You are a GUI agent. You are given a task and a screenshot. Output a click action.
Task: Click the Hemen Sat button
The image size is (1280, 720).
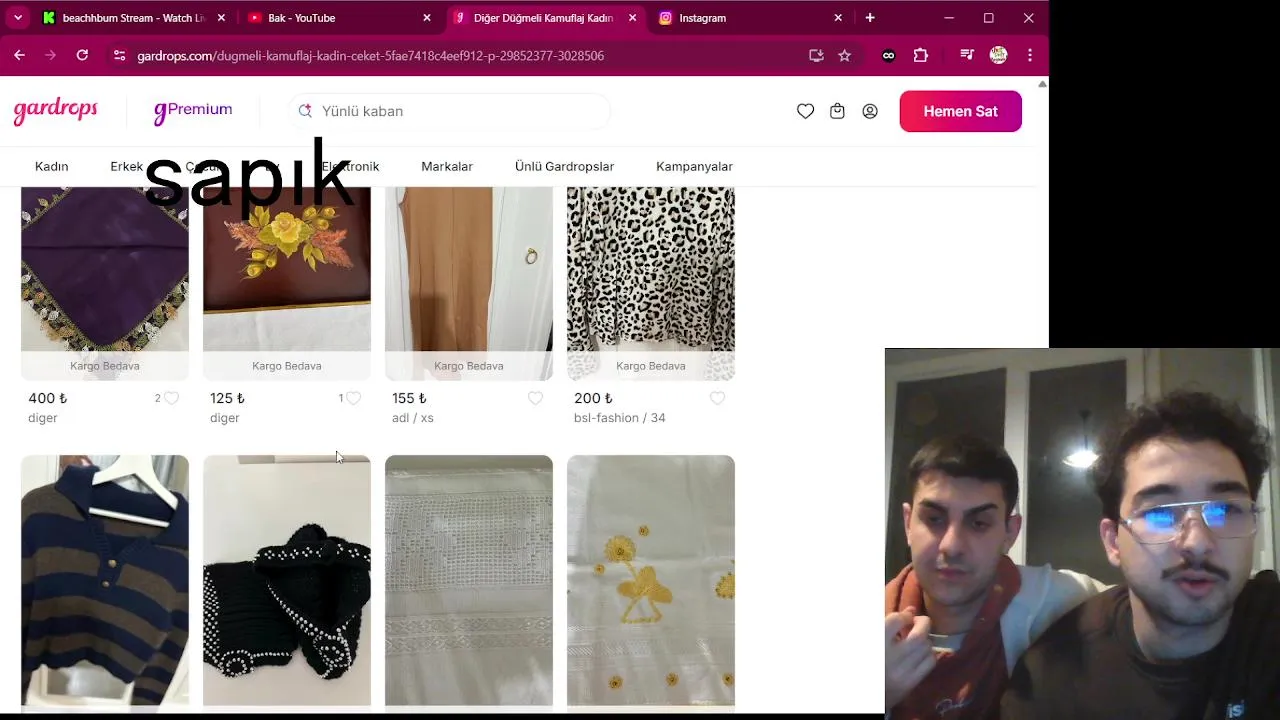click(961, 111)
